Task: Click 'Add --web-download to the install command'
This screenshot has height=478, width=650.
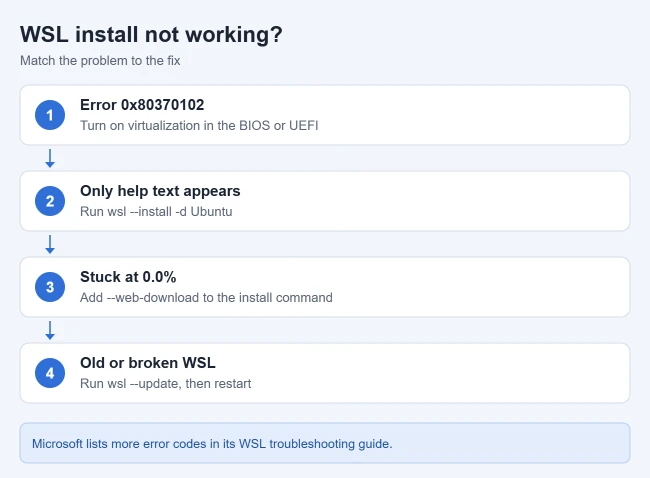Action: point(206,298)
